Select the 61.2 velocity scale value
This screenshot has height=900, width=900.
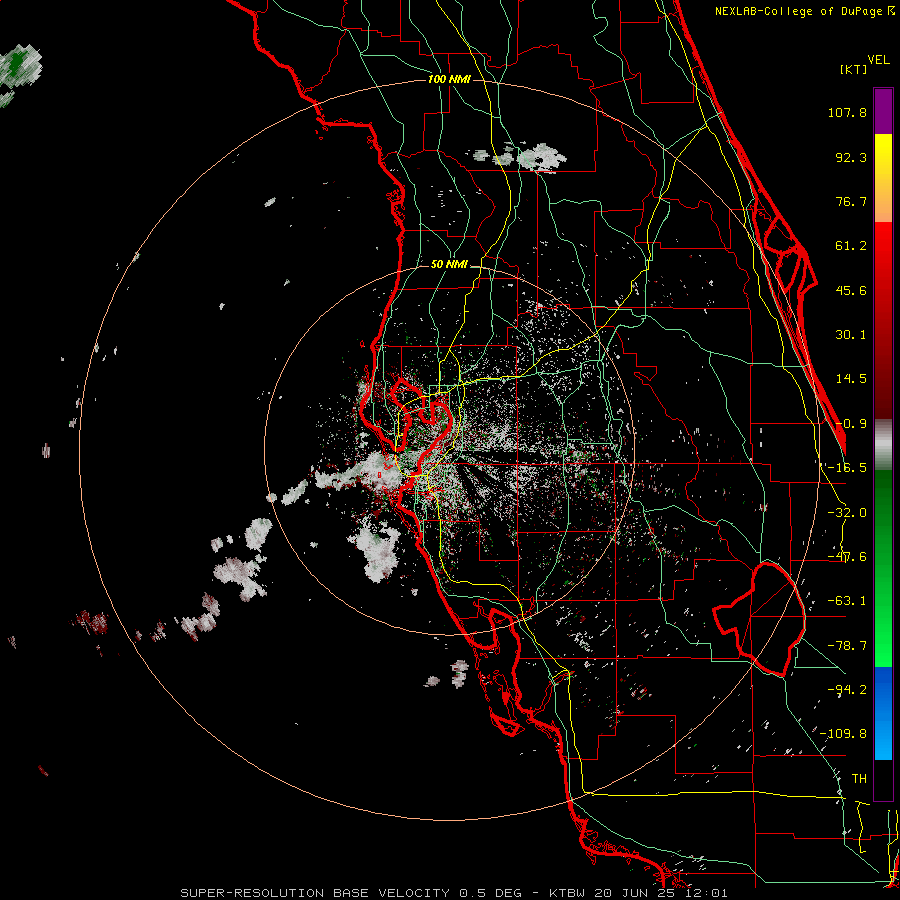click(x=851, y=246)
